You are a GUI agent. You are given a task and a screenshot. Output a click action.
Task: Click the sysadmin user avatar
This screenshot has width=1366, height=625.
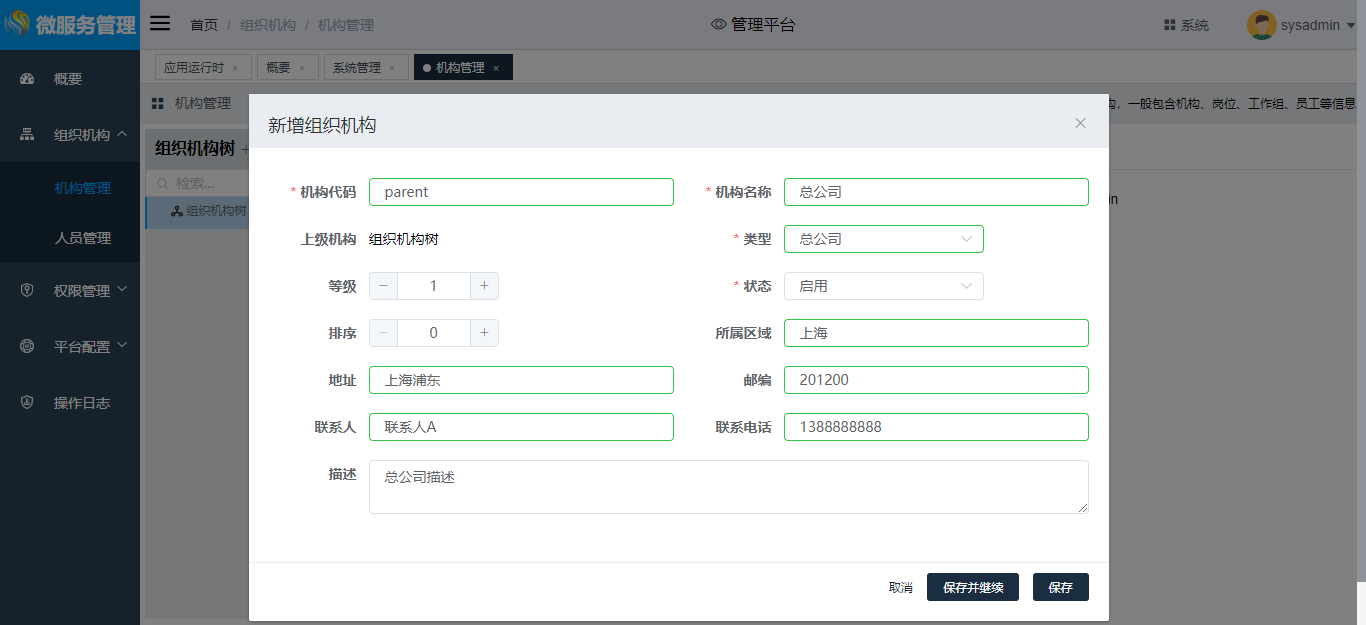tap(1261, 25)
